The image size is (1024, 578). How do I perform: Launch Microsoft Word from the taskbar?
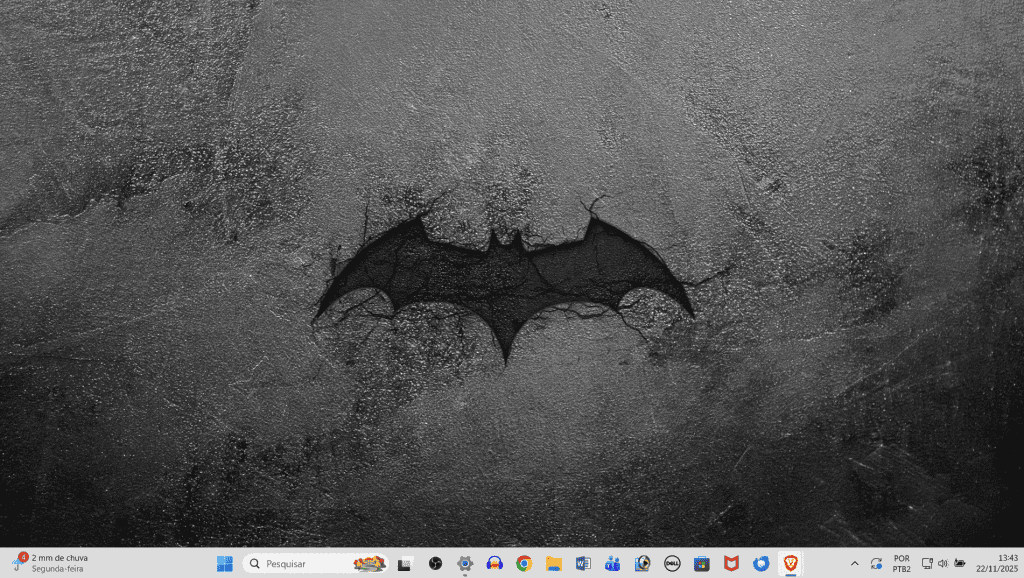click(x=583, y=563)
